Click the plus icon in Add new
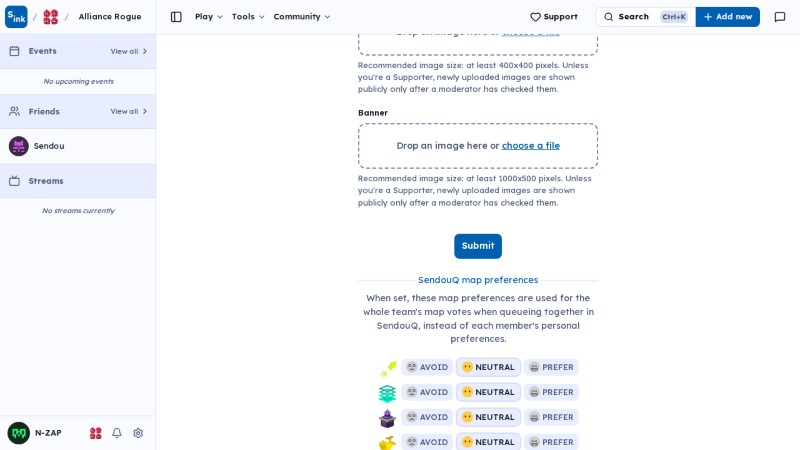Viewport: 800px width, 450px height. (x=708, y=17)
